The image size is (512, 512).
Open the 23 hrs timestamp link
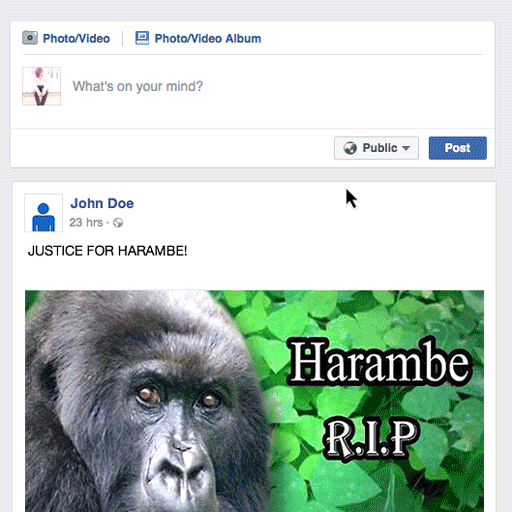click(x=86, y=222)
